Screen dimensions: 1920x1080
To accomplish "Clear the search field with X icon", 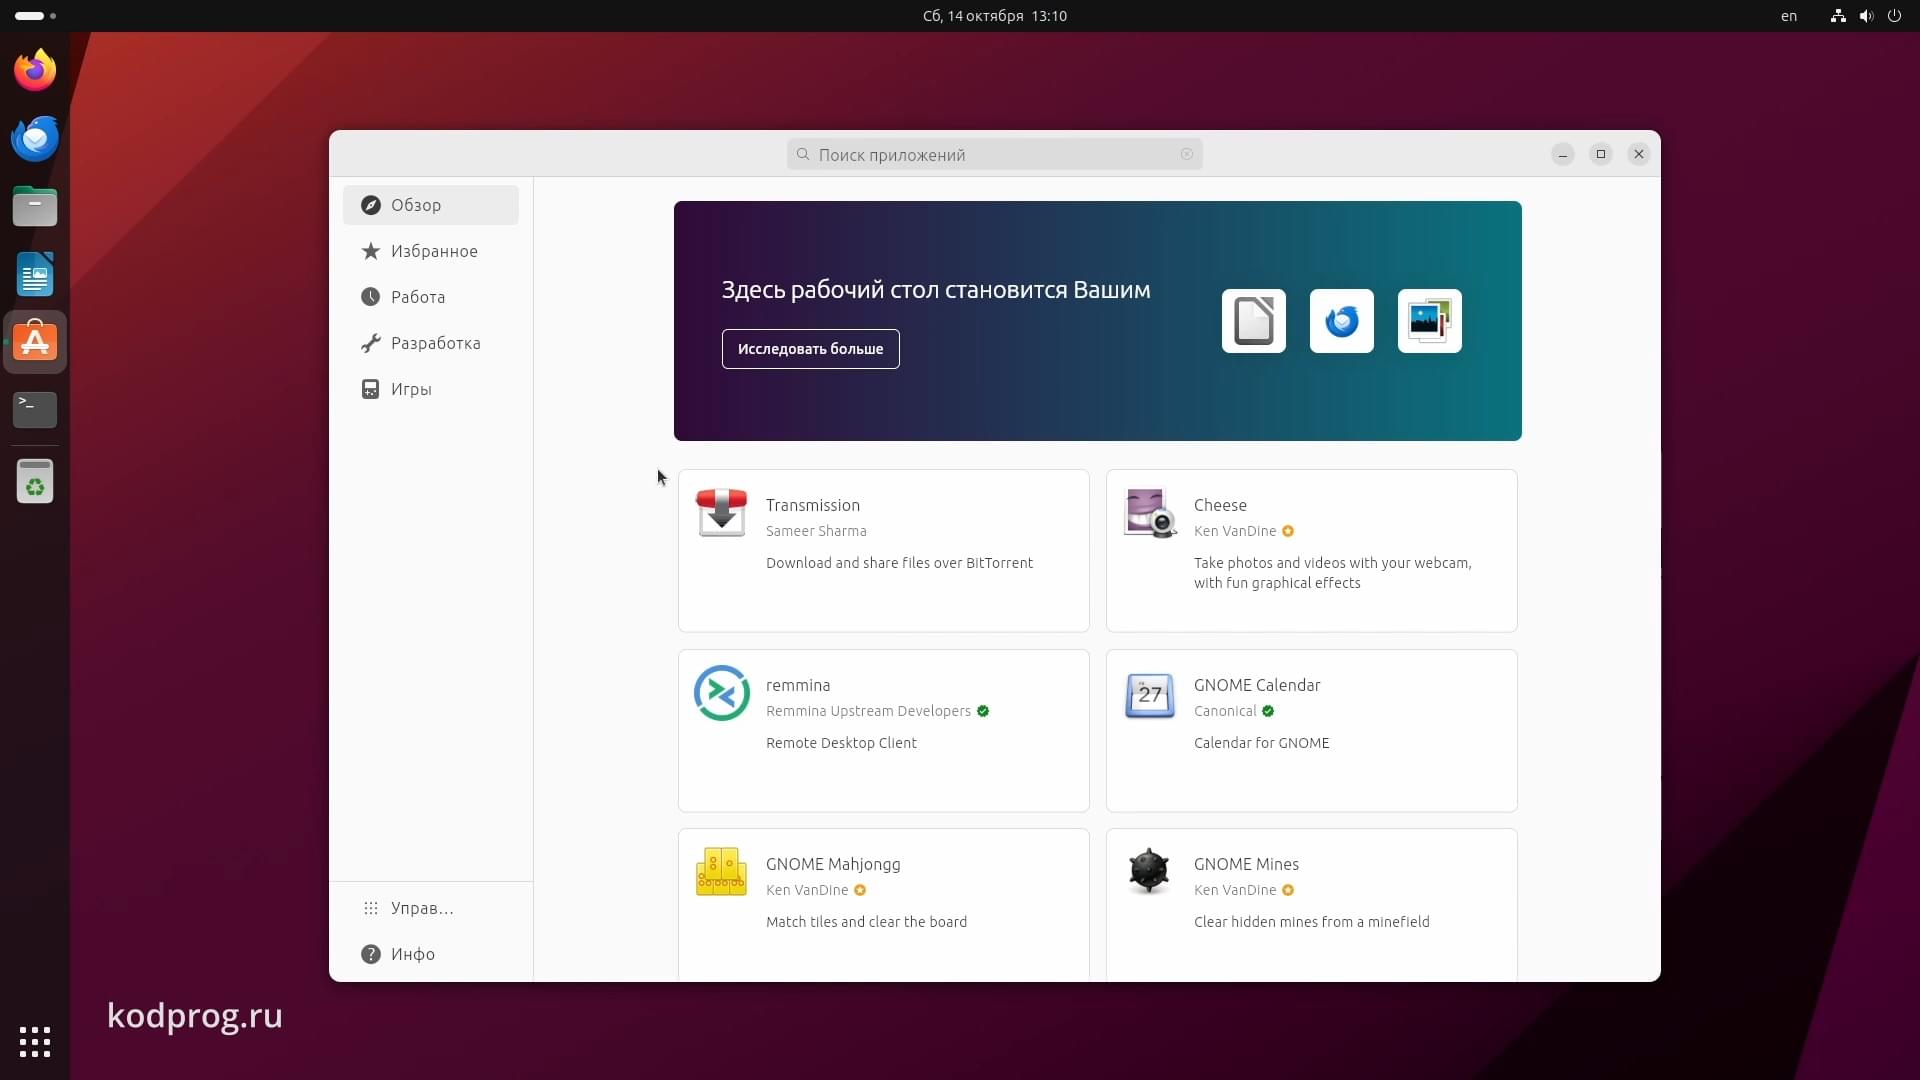I will [x=1186, y=154].
